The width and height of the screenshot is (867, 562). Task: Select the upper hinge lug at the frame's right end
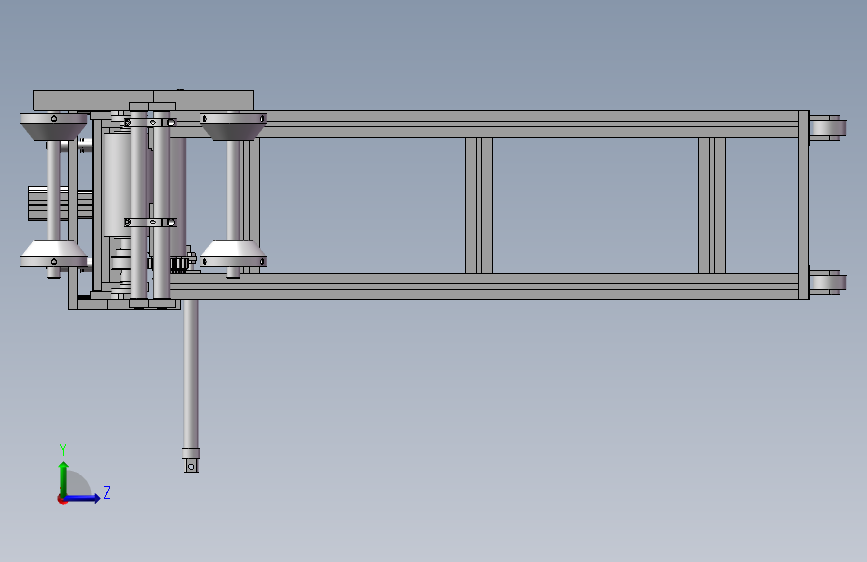pos(828,128)
